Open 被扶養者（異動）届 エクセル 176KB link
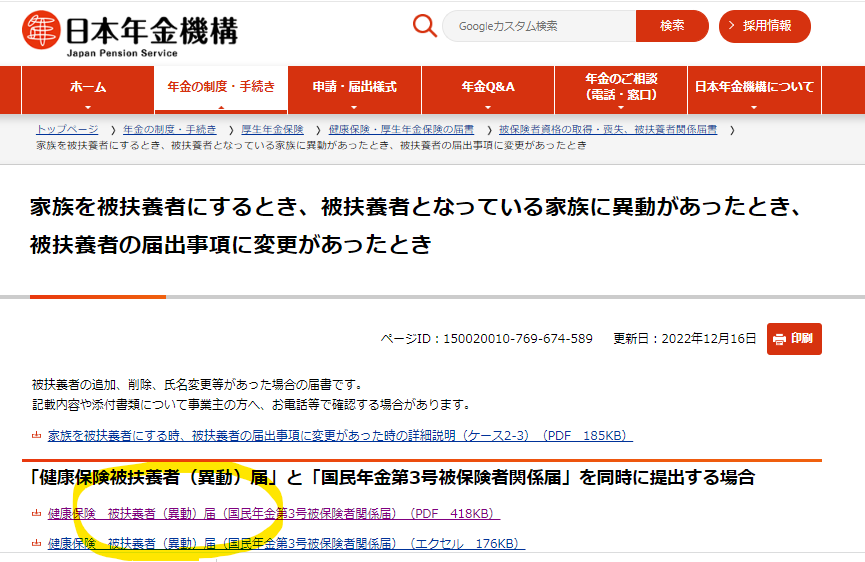This screenshot has width=865, height=562. pyautogui.click(x=286, y=544)
